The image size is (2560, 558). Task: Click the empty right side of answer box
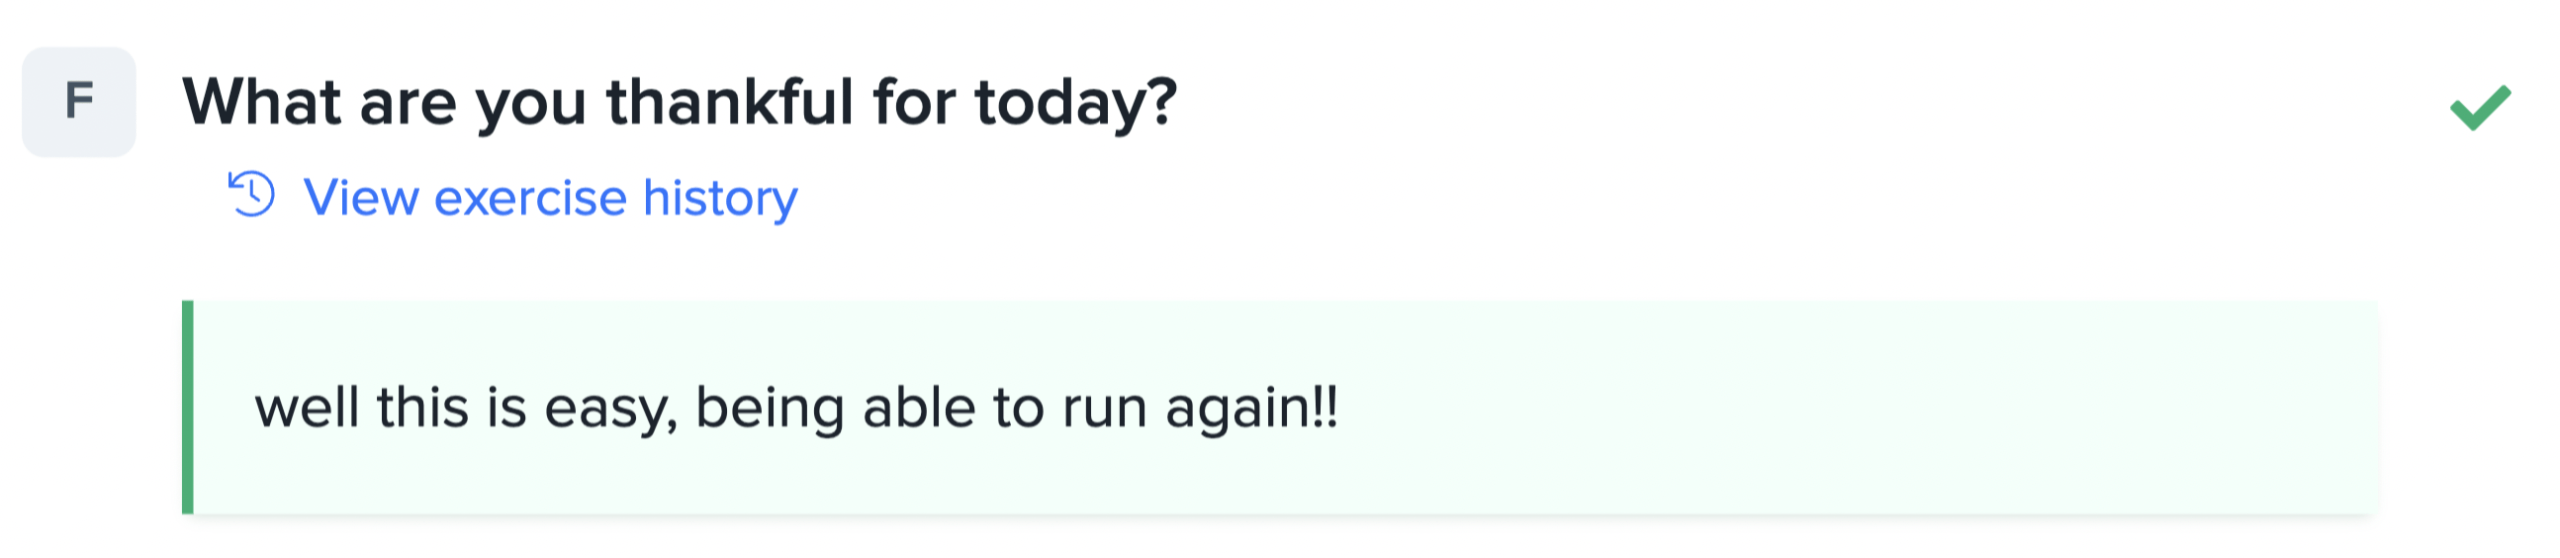[1900, 408]
